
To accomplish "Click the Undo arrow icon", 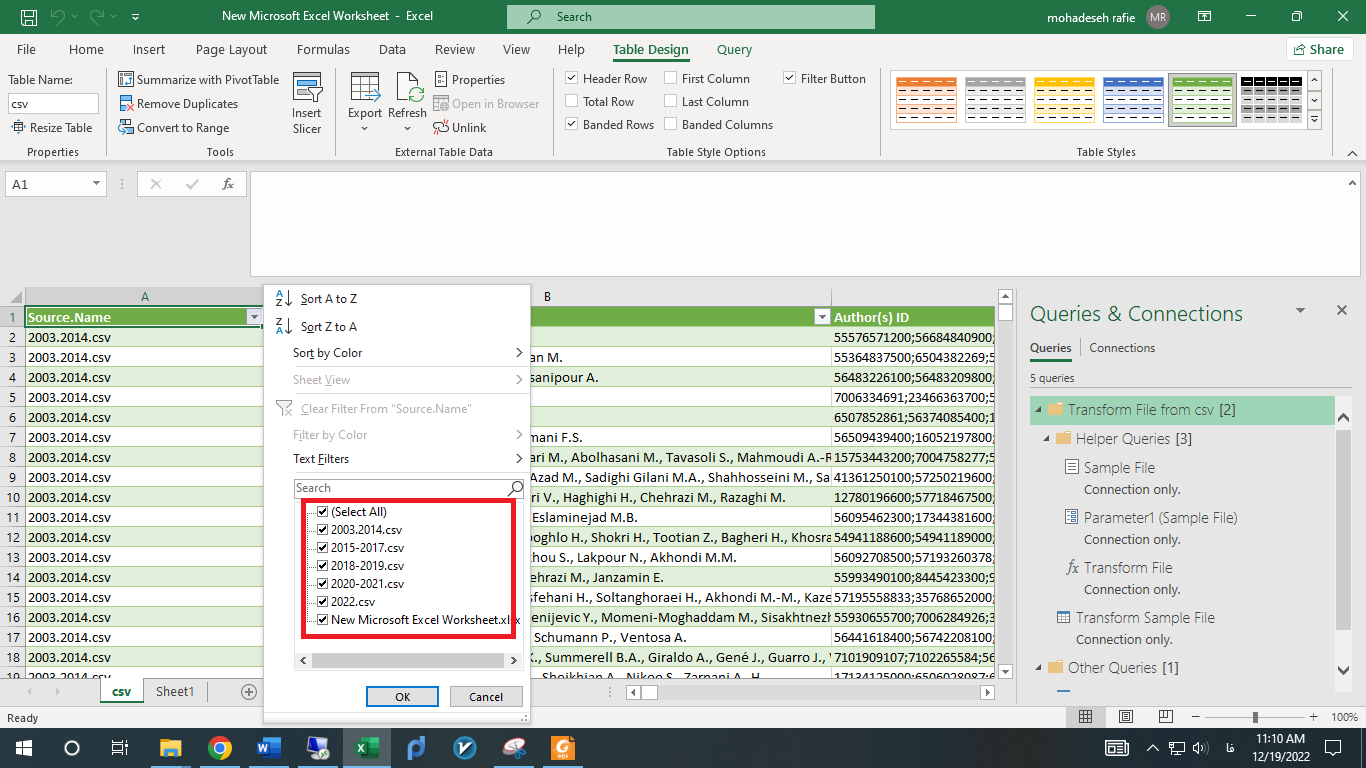I will (57, 17).
